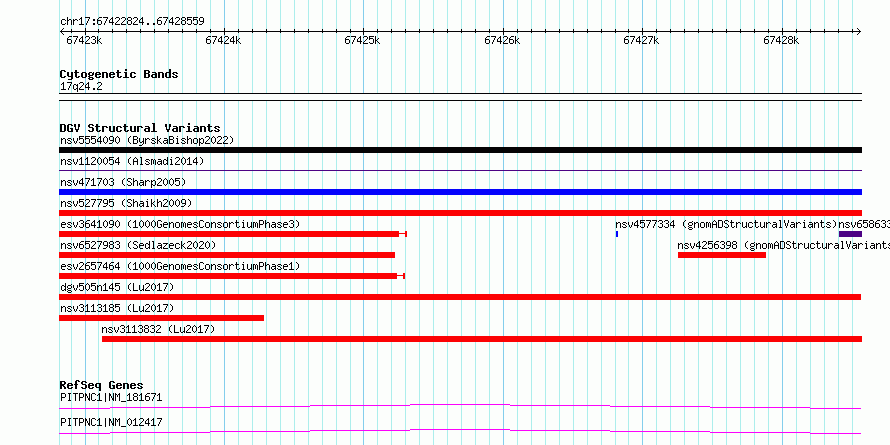The width and height of the screenshot is (890, 445).
Task: Click the 17q24.2 band label
Action: 81,86
